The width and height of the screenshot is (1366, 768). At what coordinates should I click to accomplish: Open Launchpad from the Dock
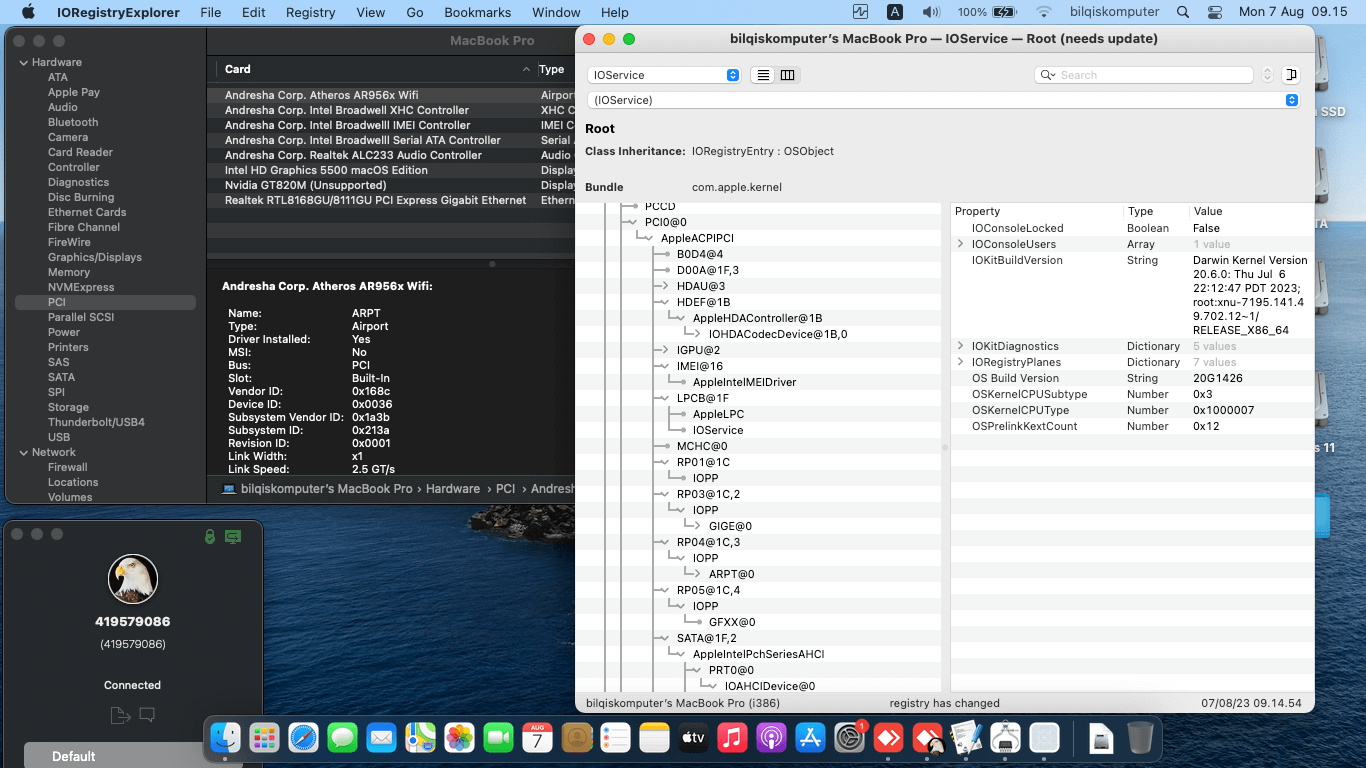coord(264,739)
